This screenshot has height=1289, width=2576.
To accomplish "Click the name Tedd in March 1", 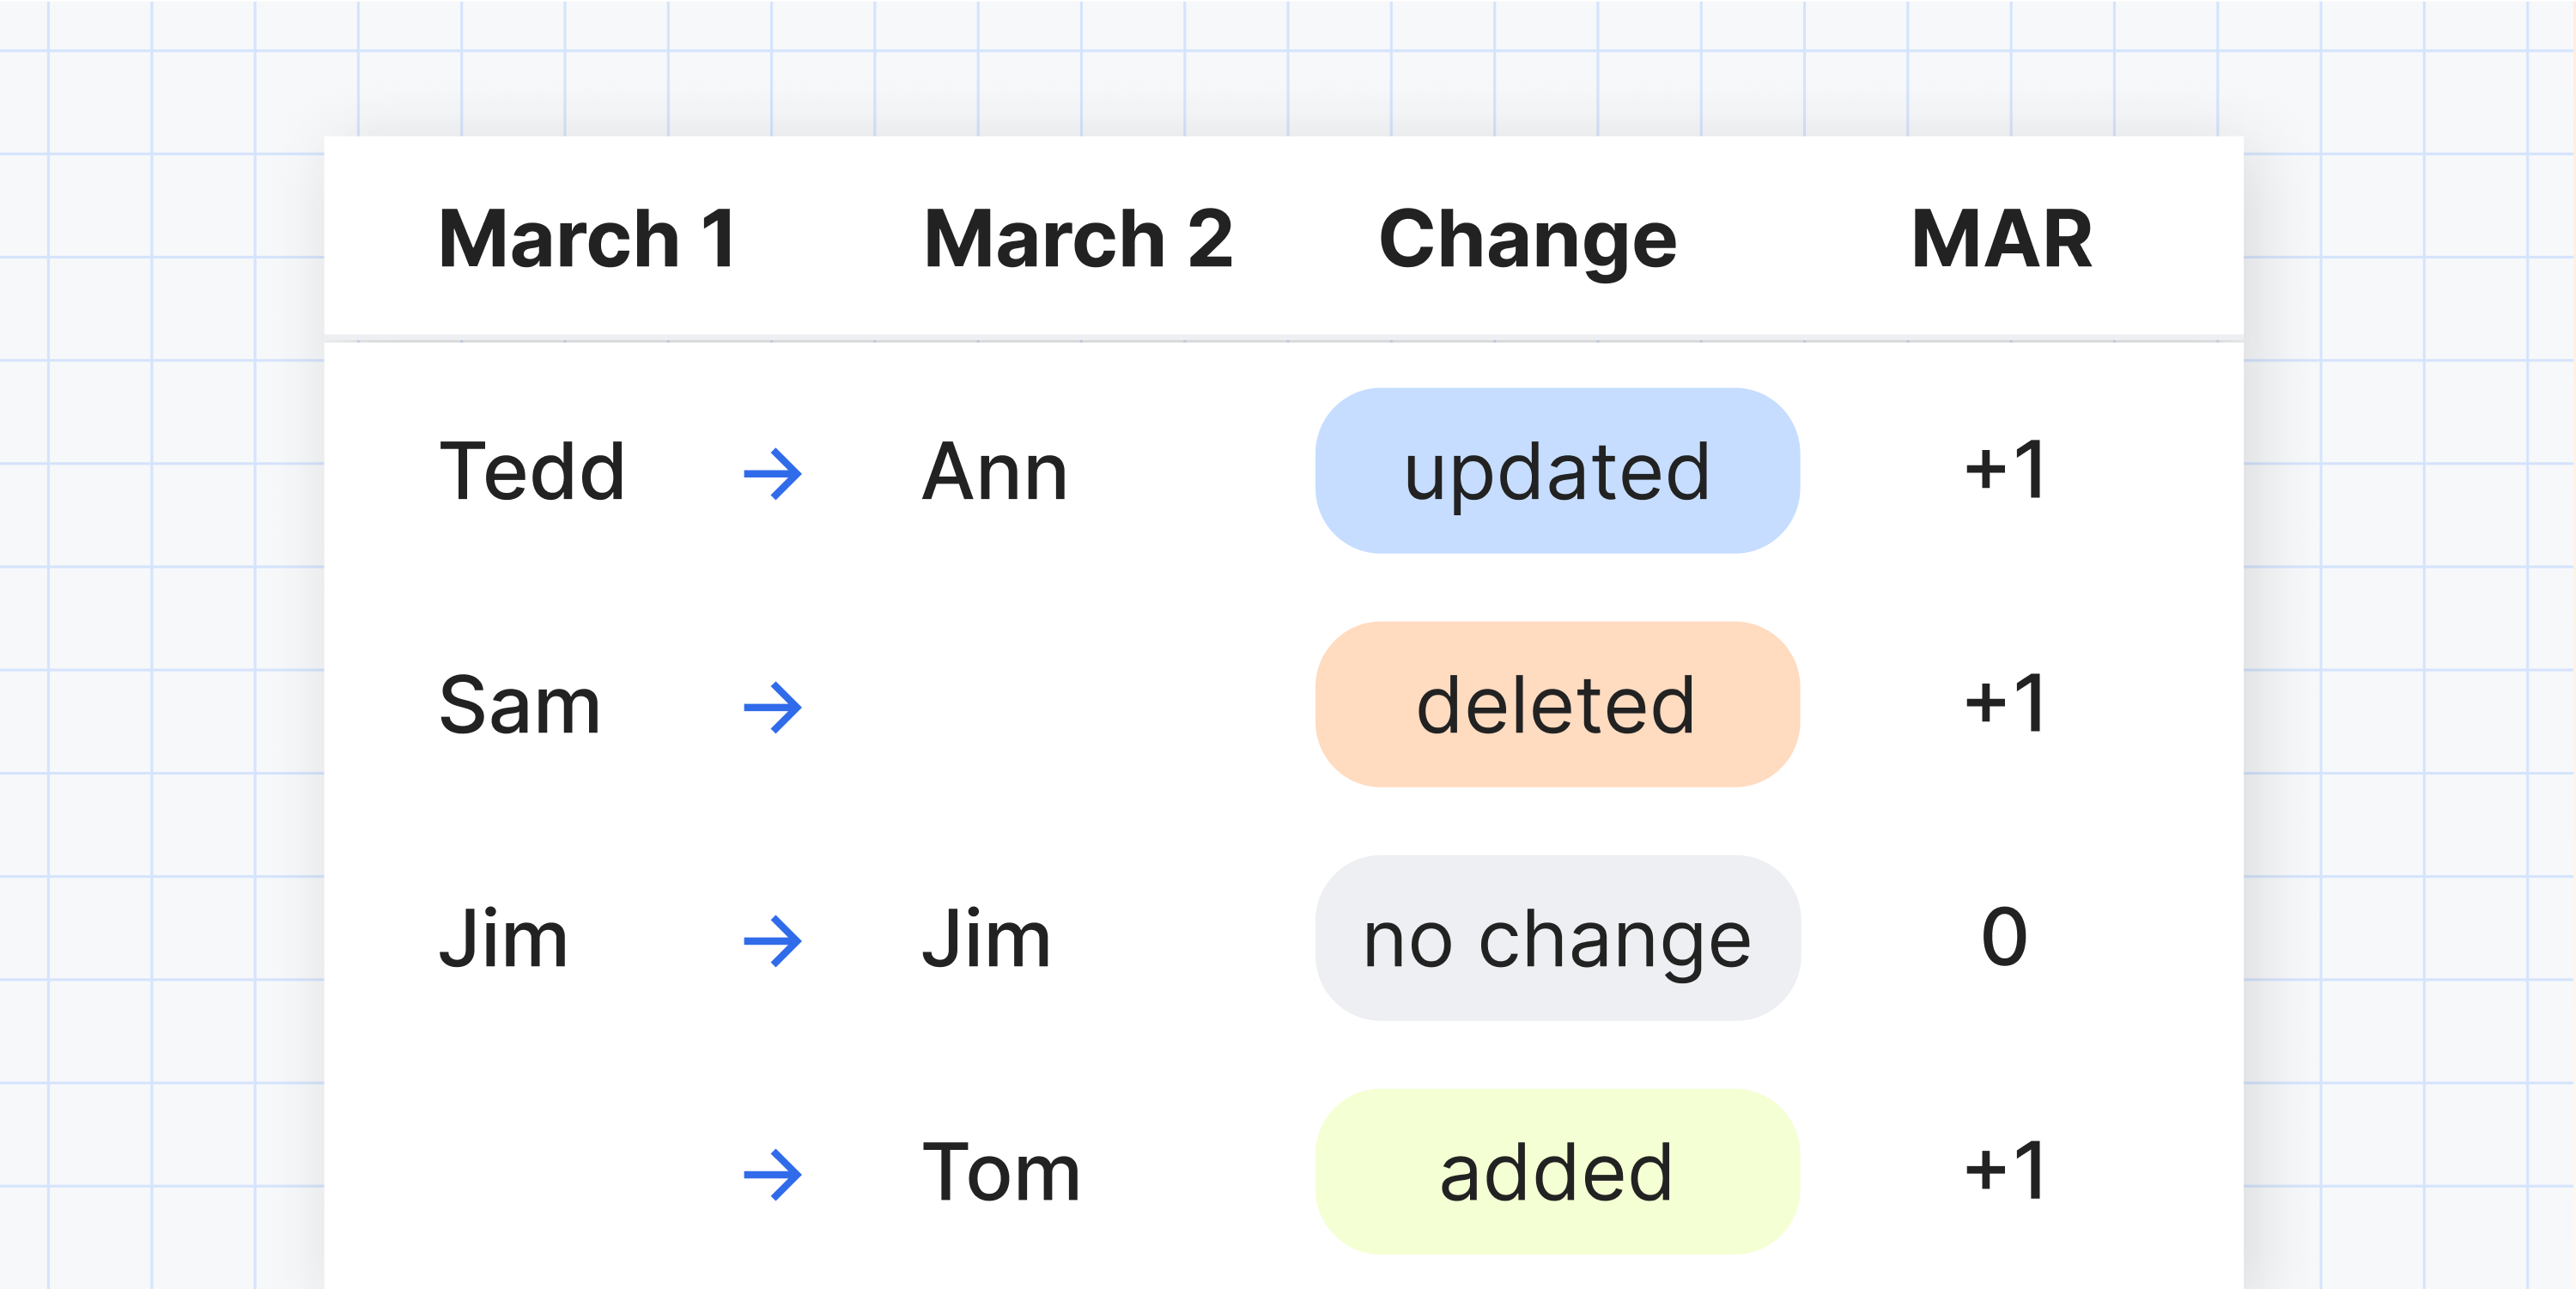I will [x=533, y=471].
